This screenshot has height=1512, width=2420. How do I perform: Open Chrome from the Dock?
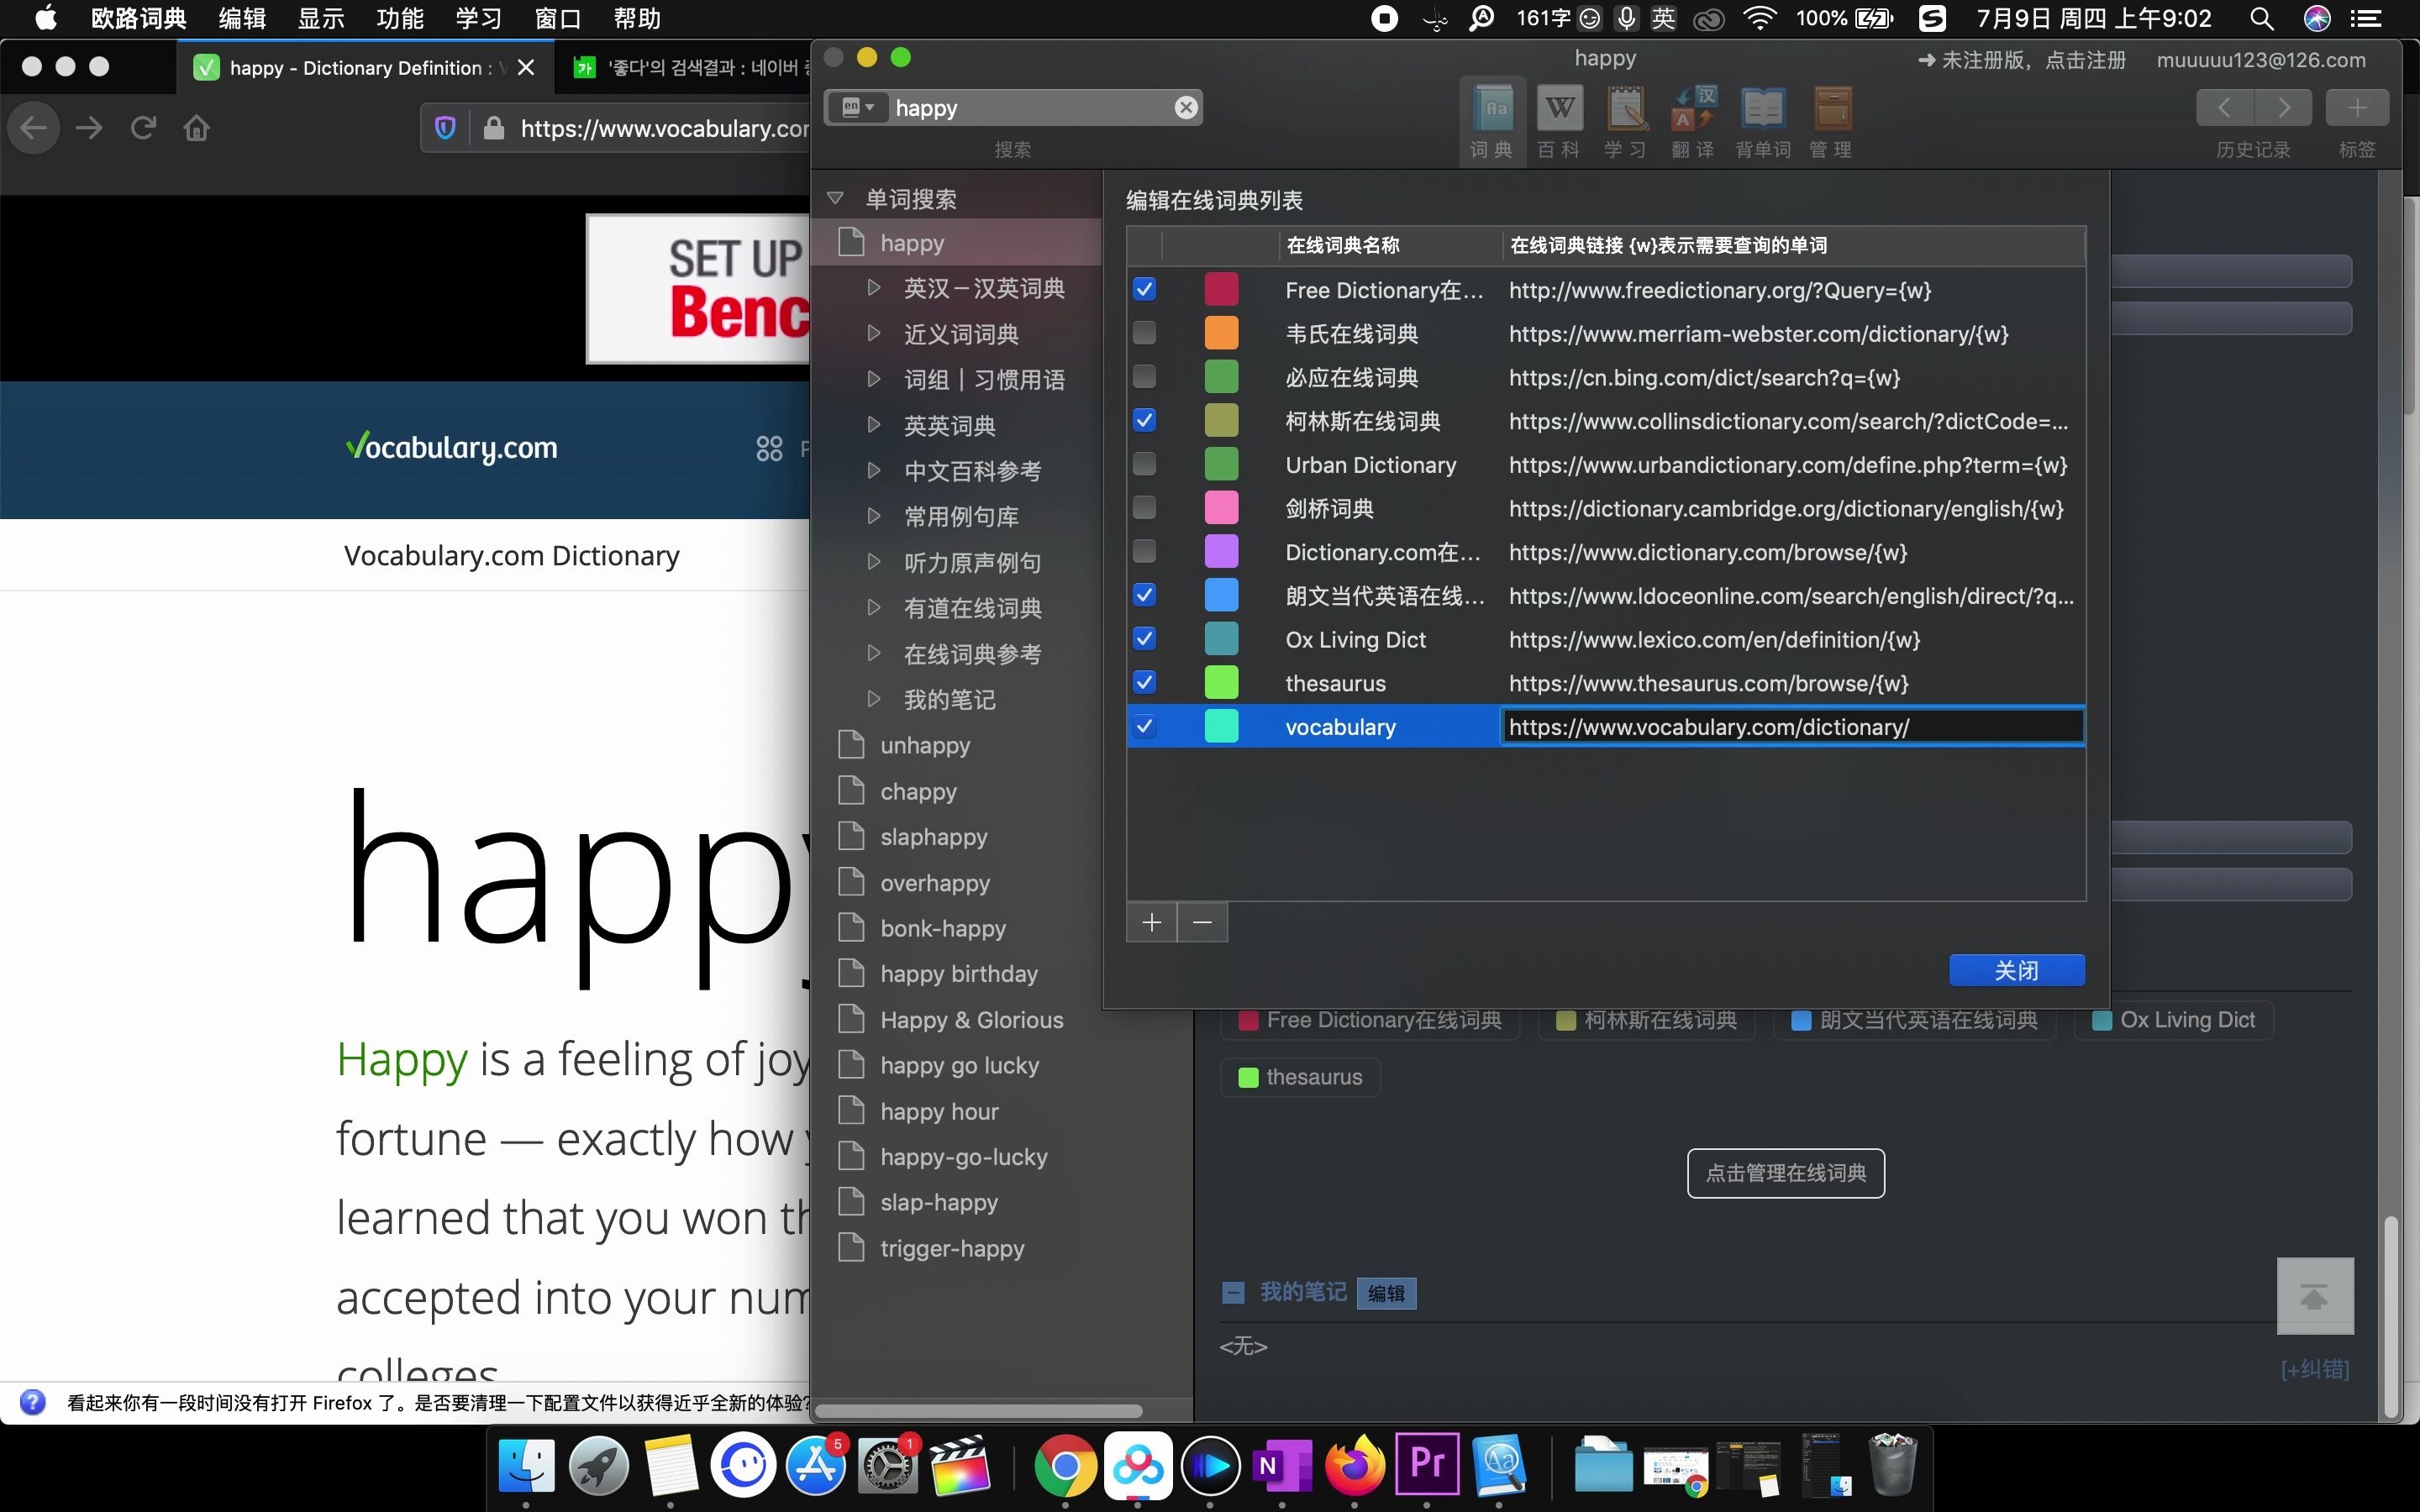(x=1065, y=1466)
